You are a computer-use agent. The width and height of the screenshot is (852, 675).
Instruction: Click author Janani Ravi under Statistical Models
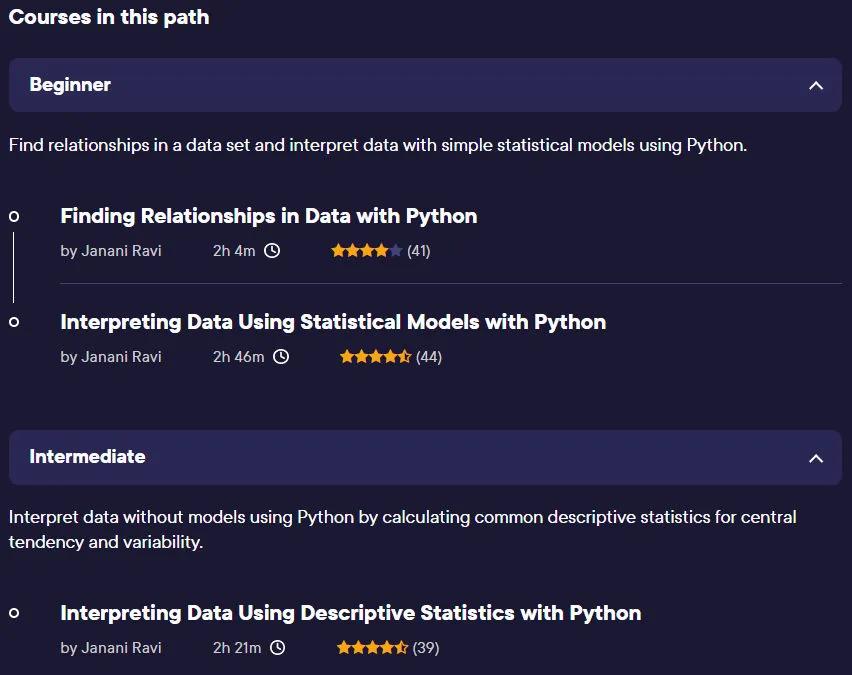pyautogui.click(x=111, y=357)
